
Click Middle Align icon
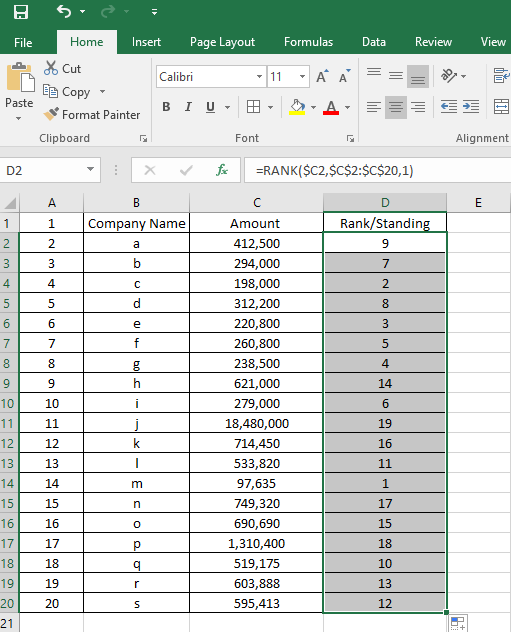pos(396,75)
